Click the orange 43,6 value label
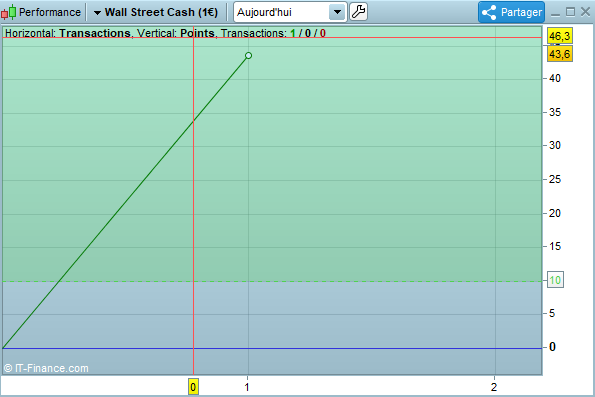Screen dimensions: 595x397 pos(559,54)
